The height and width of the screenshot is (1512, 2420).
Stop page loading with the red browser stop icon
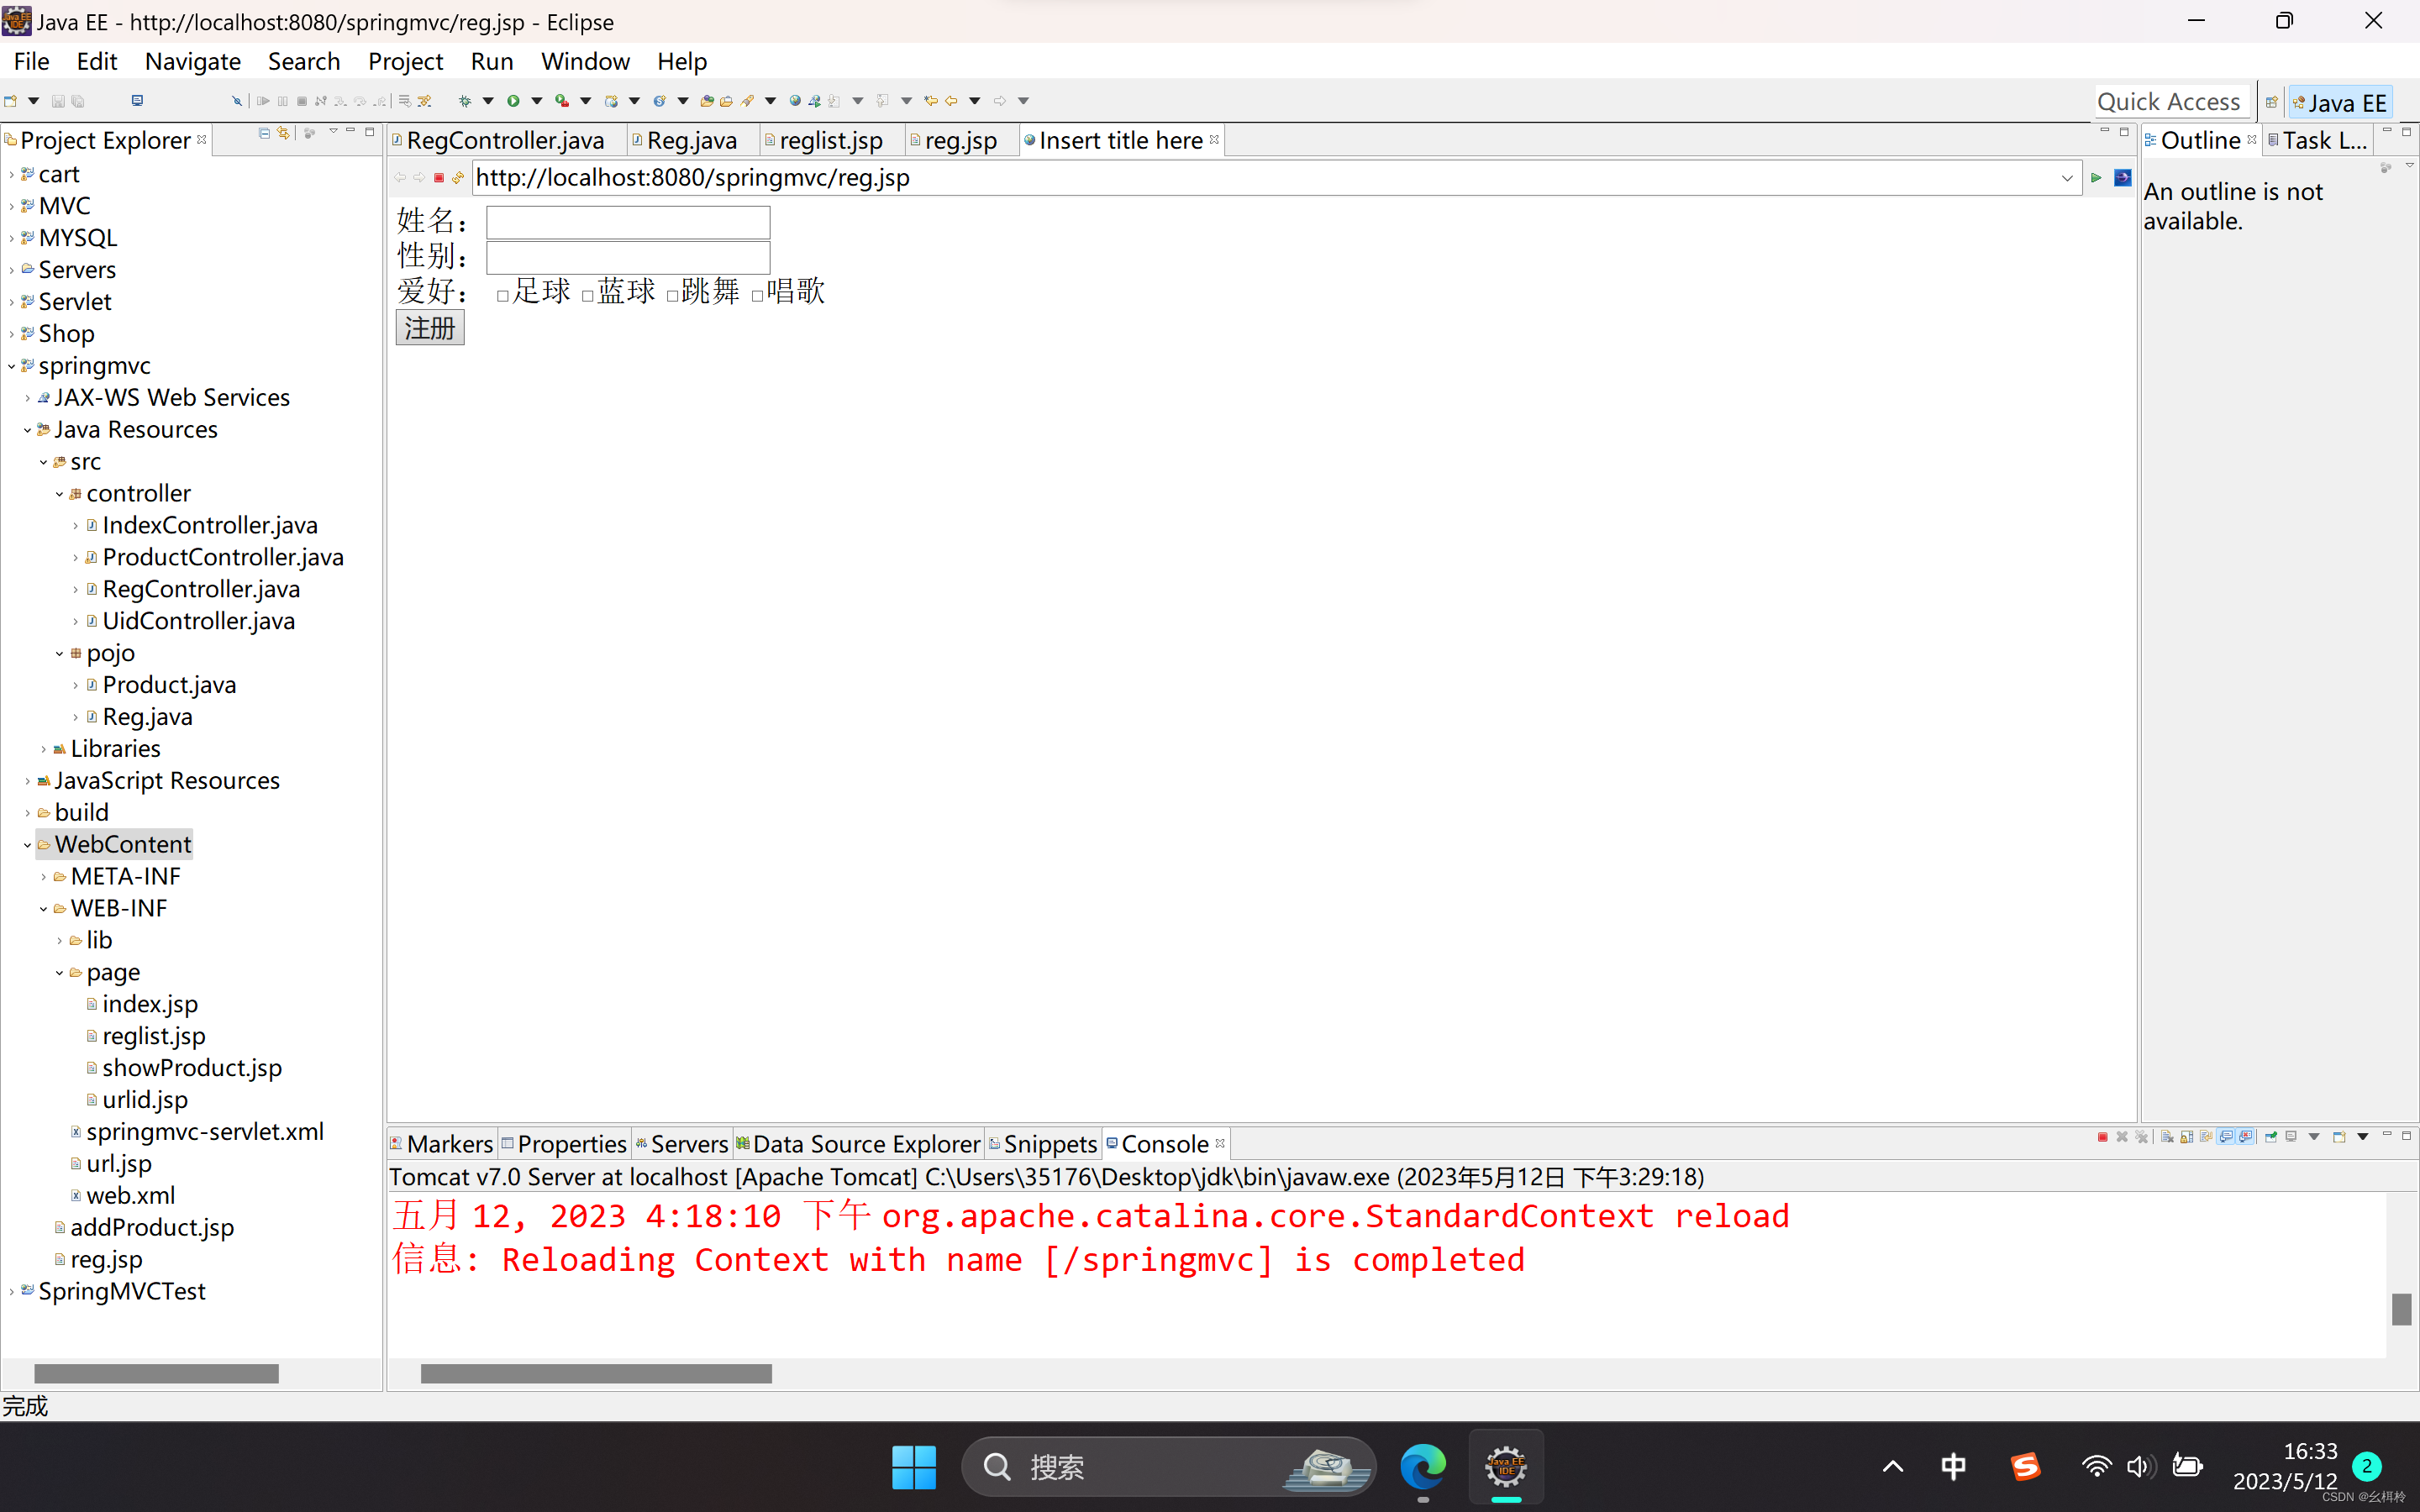click(x=439, y=178)
